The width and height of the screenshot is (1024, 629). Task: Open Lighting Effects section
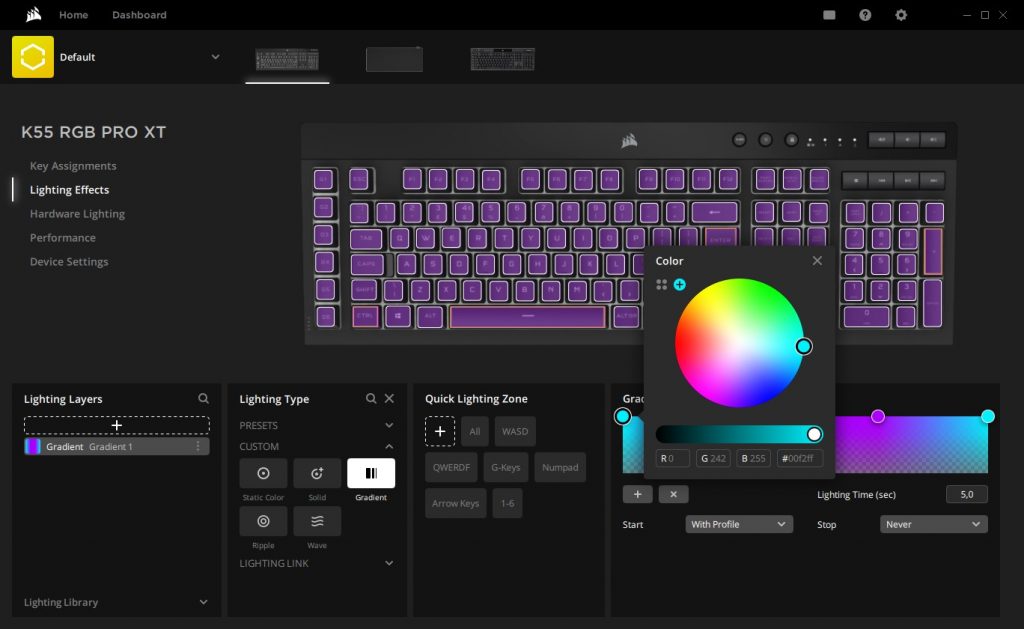[69, 190]
